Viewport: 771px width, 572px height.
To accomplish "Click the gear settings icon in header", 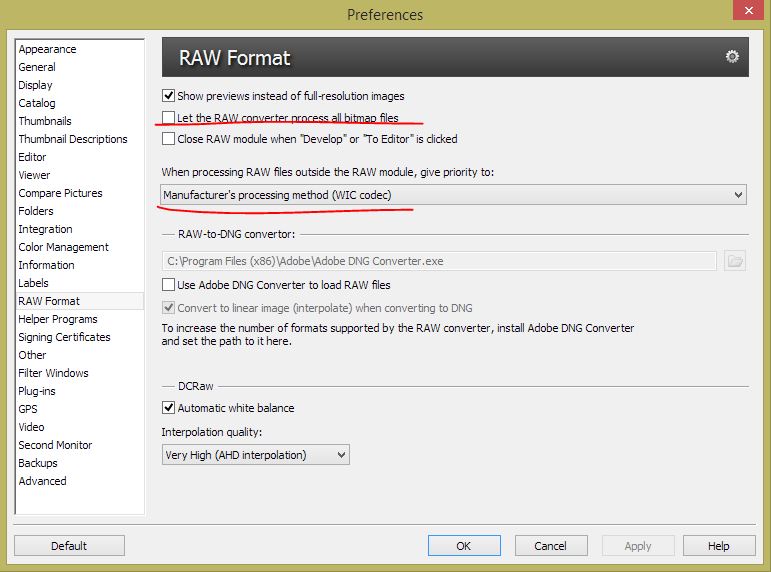I will point(732,57).
